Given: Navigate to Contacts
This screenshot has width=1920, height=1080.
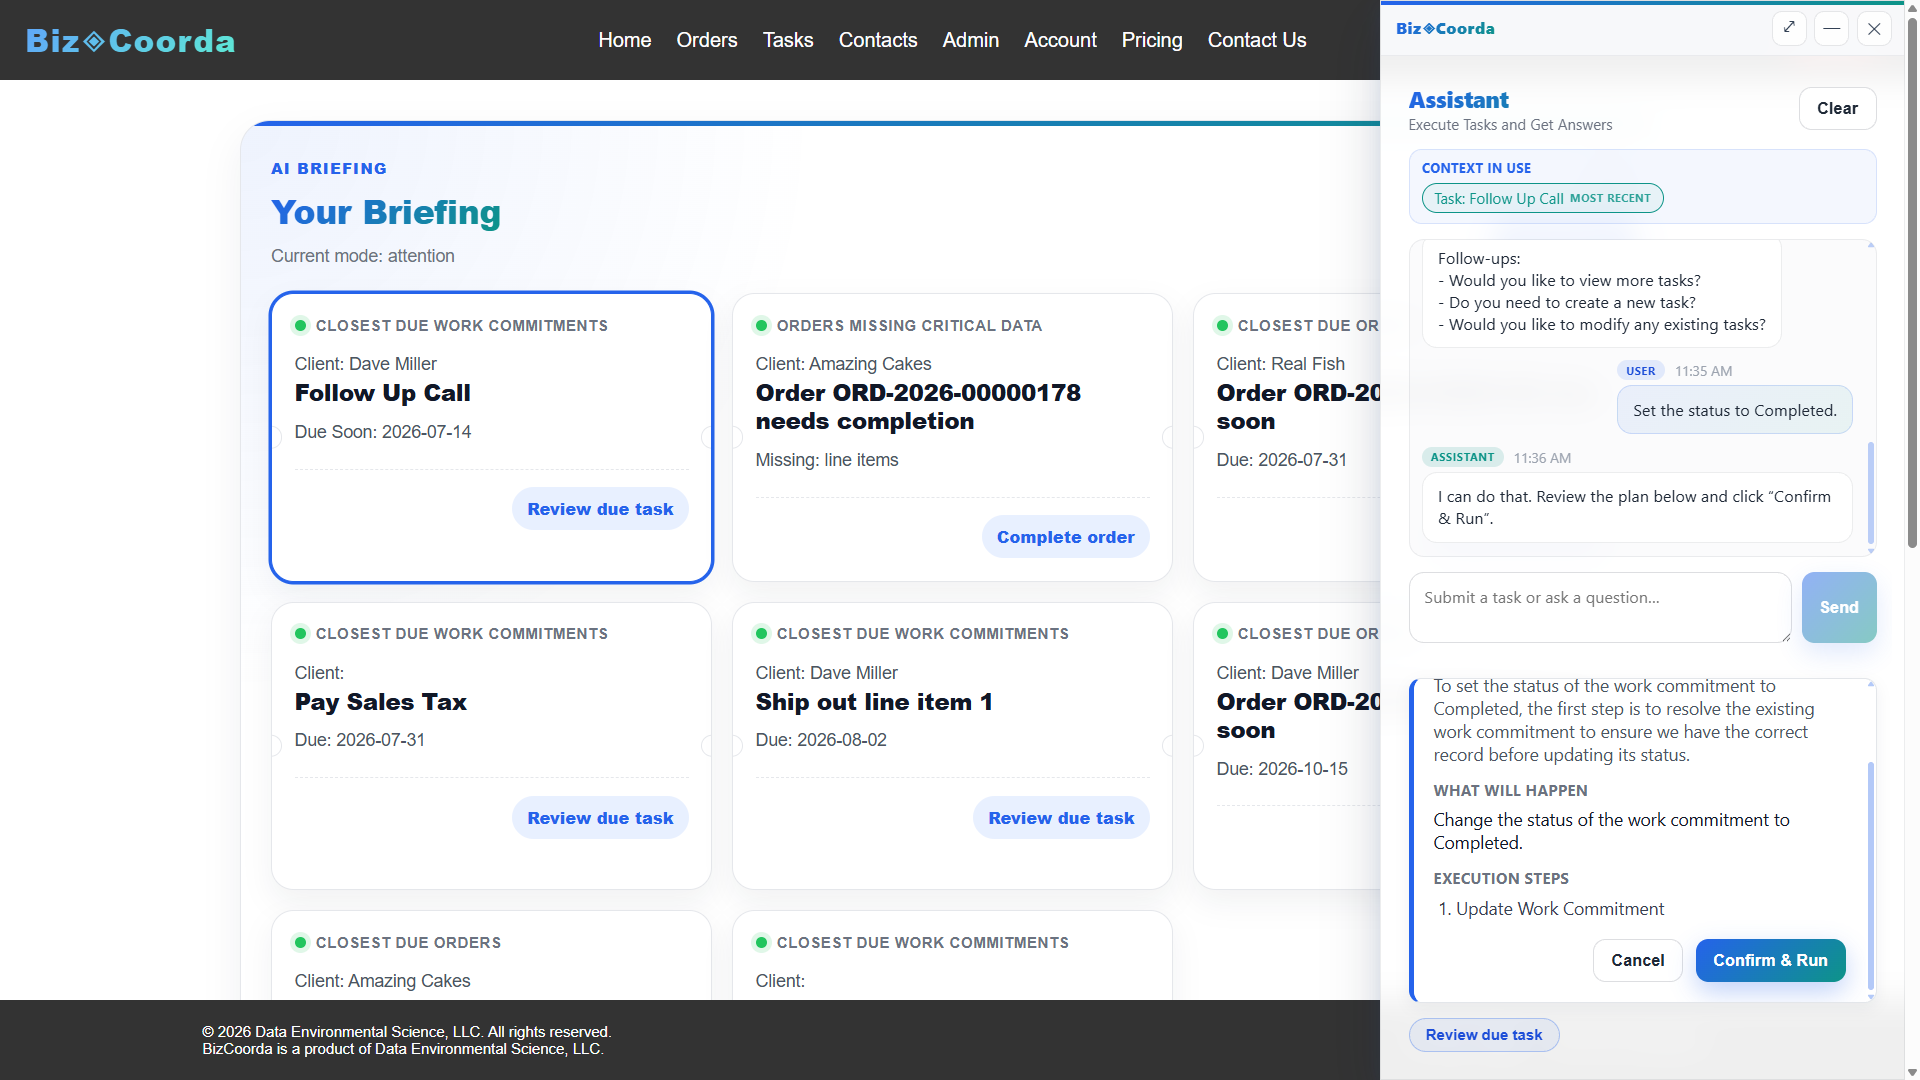Looking at the screenshot, I should click(878, 40).
